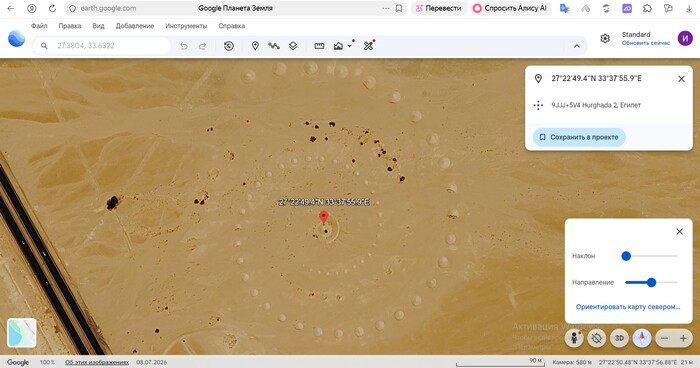Viewport: 700px width, 368px height.
Task: Open the Вид menu
Action: click(x=98, y=26)
